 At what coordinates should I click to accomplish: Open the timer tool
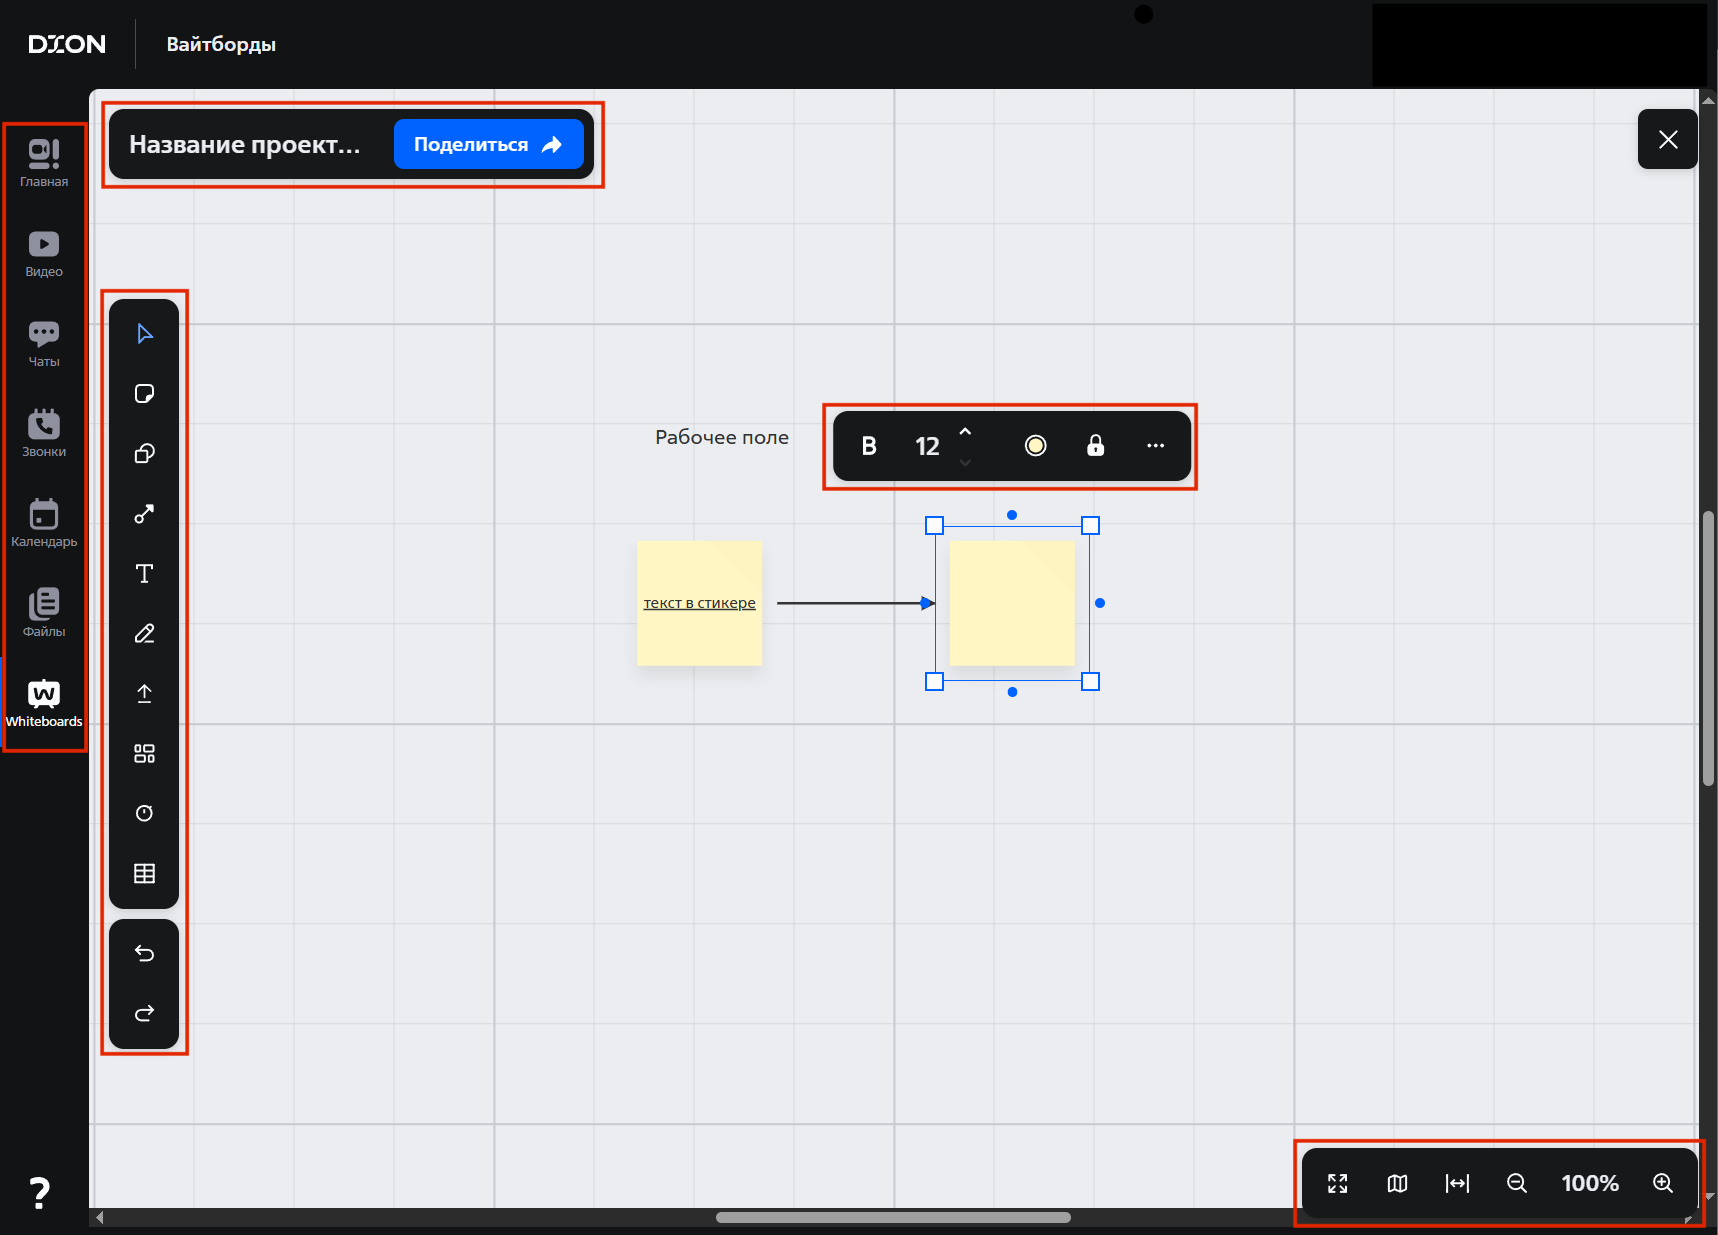click(144, 813)
